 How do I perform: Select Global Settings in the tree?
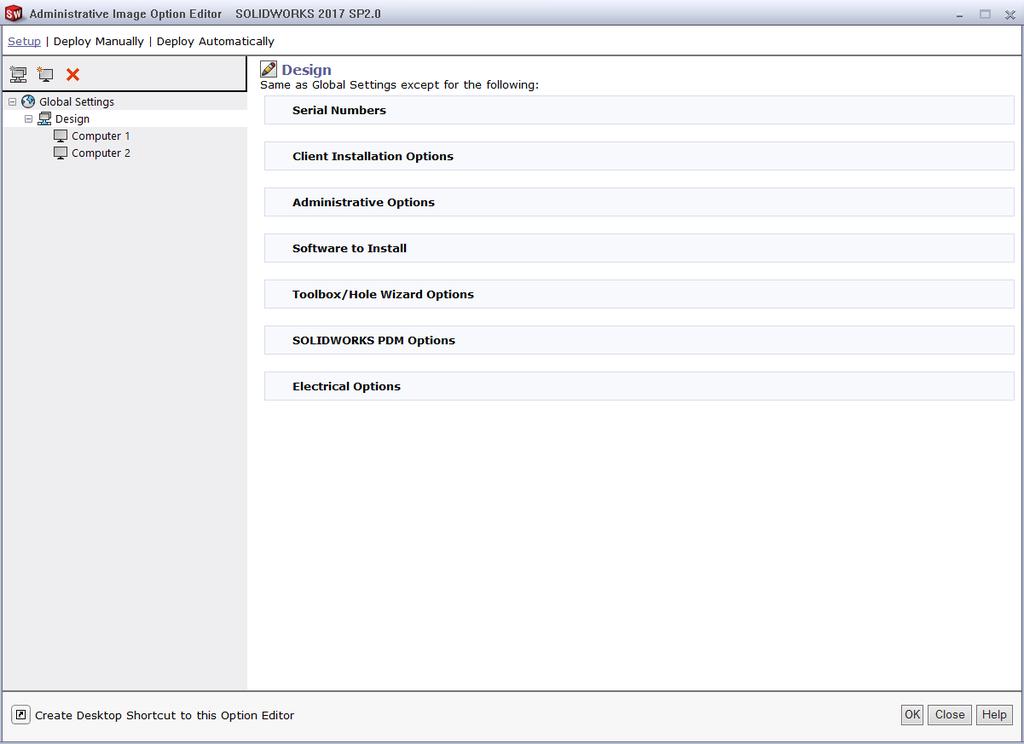tap(76, 102)
